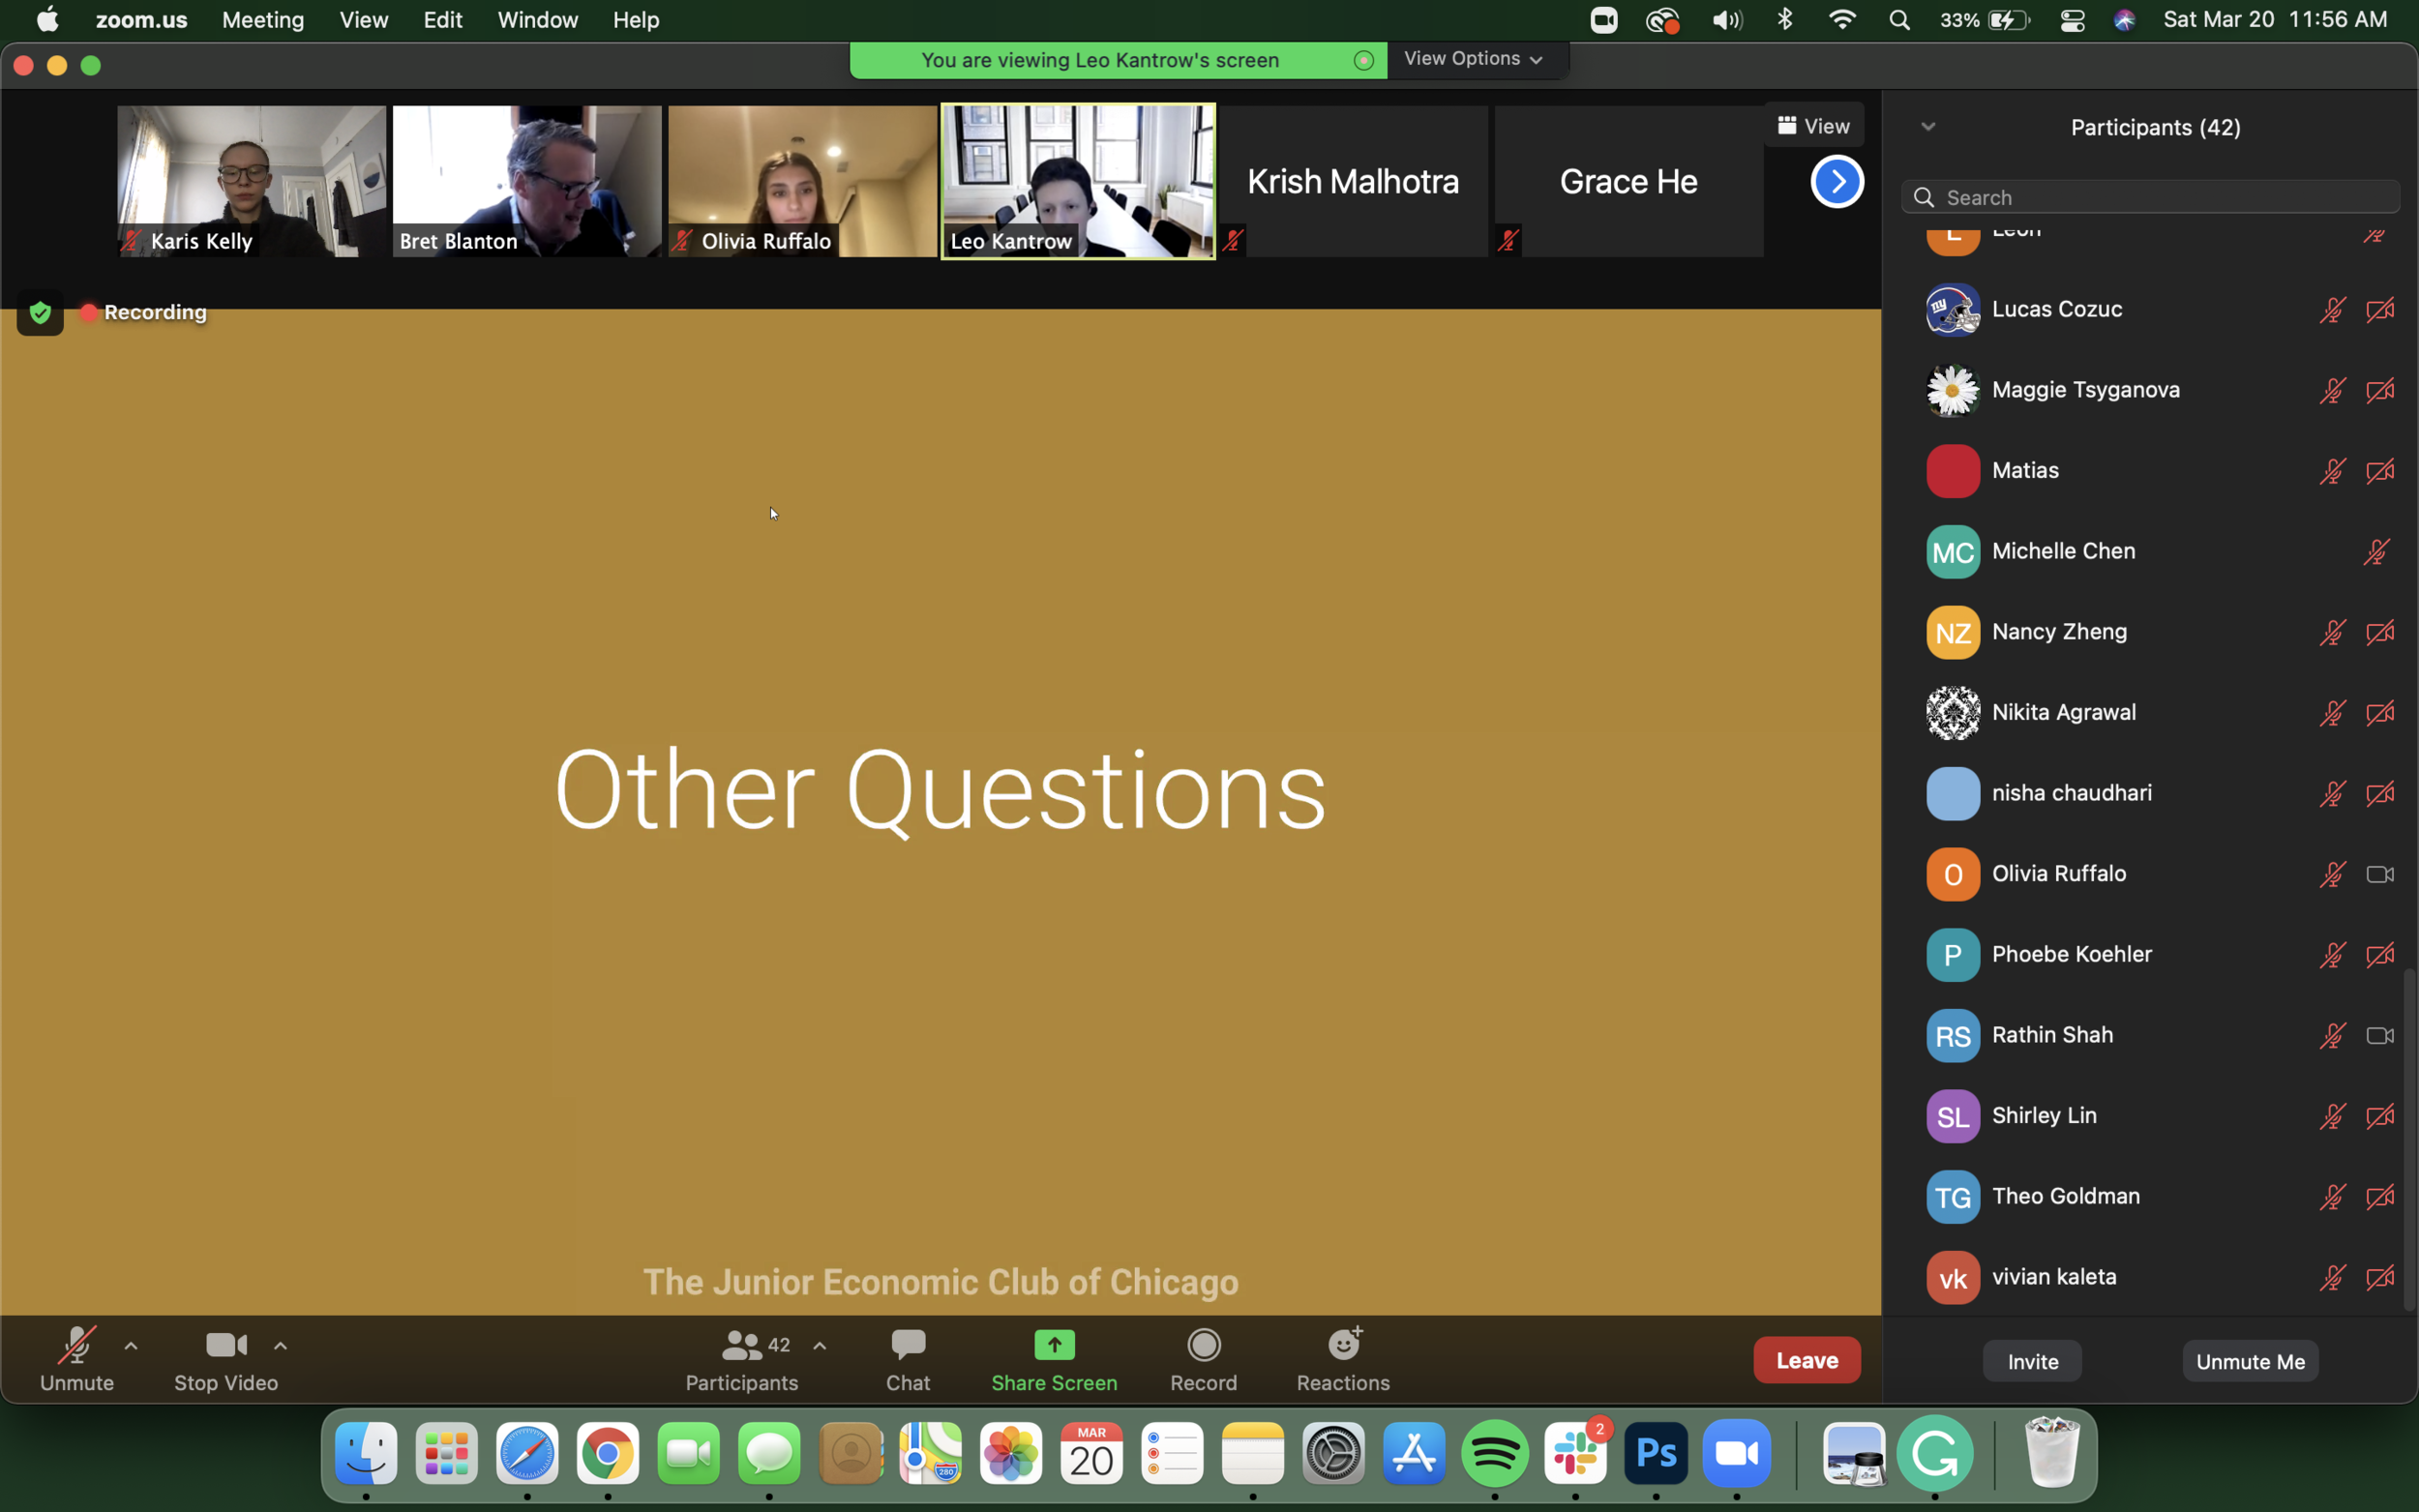The image size is (2419, 1512).
Task: Open the Reactions menu icon
Action: [x=1343, y=1346]
